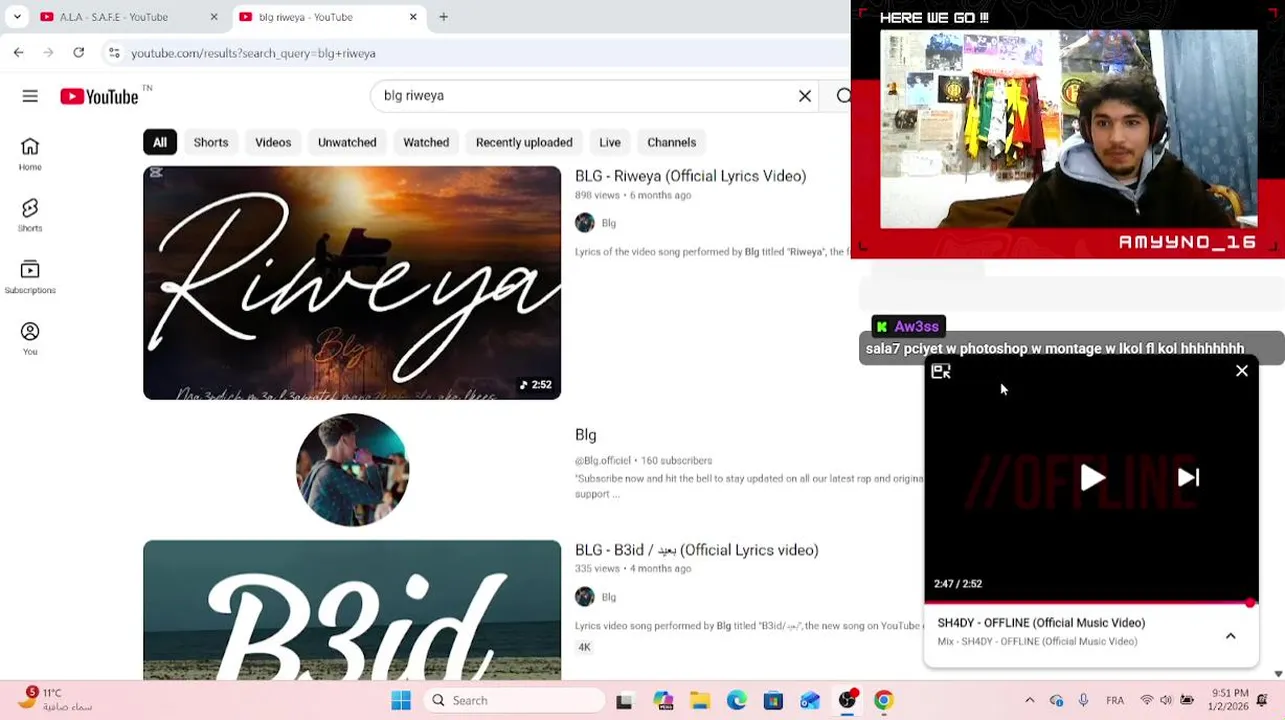Click Blg channel avatar under Riweya result

click(x=585, y=223)
